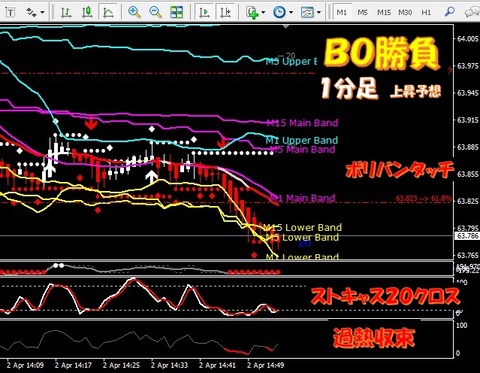Select the M1 timeframe
Viewport: 480px width, 373px height.
pyautogui.click(x=342, y=13)
